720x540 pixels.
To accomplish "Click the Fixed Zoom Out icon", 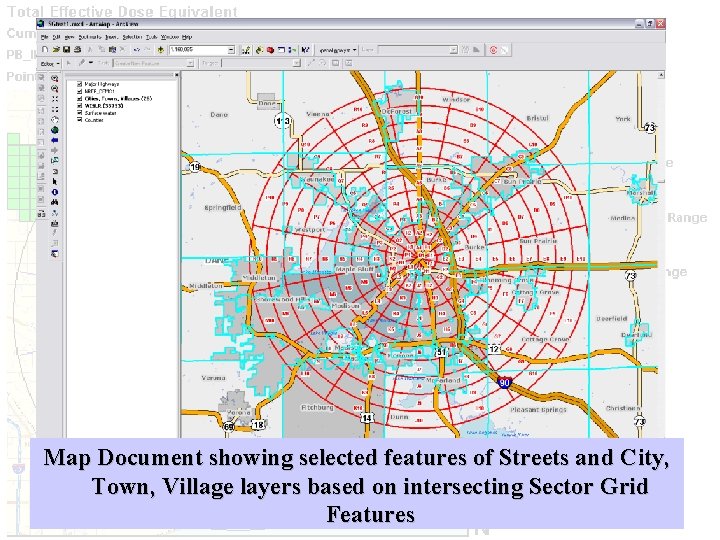I will coord(55,109).
